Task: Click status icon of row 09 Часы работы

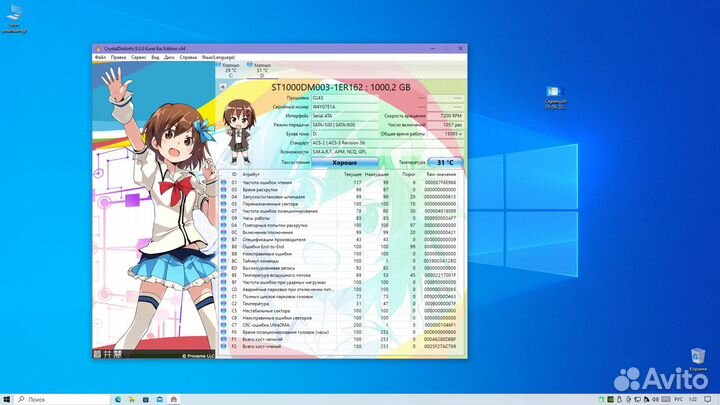Action: (x=224, y=218)
